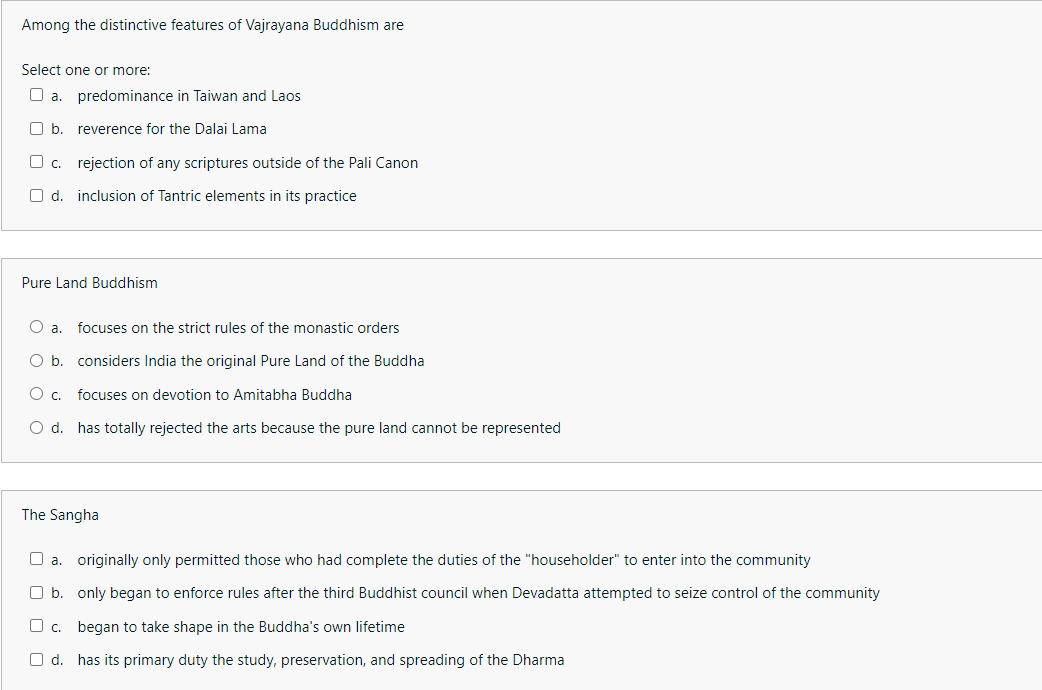This screenshot has height=690, width=1042.
Task: Click the question title 'Pure Land Buddhism'
Action: tap(89, 283)
